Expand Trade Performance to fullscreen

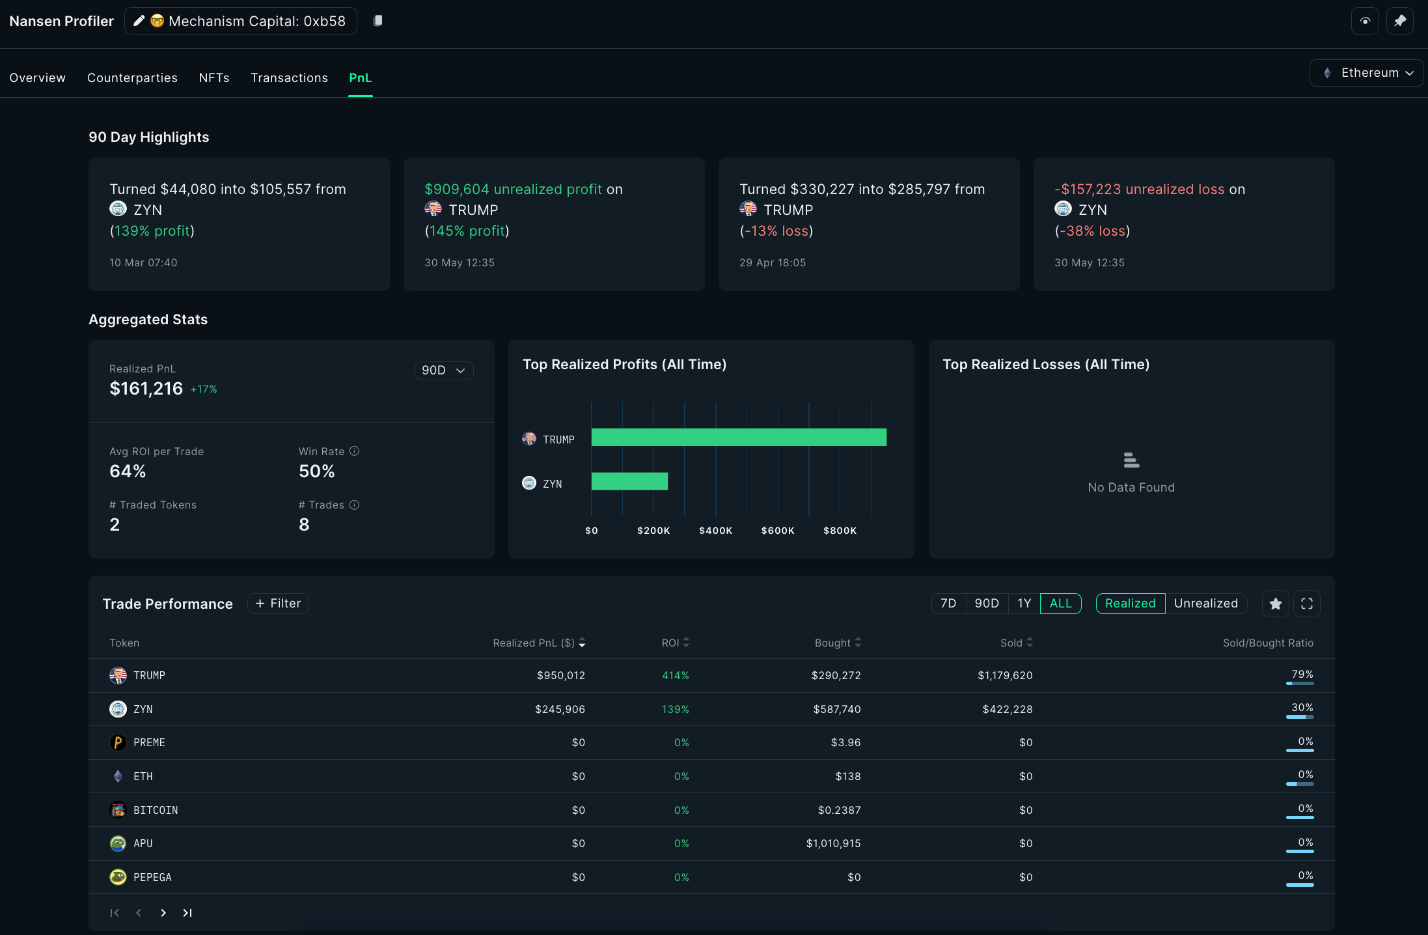(x=1307, y=603)
